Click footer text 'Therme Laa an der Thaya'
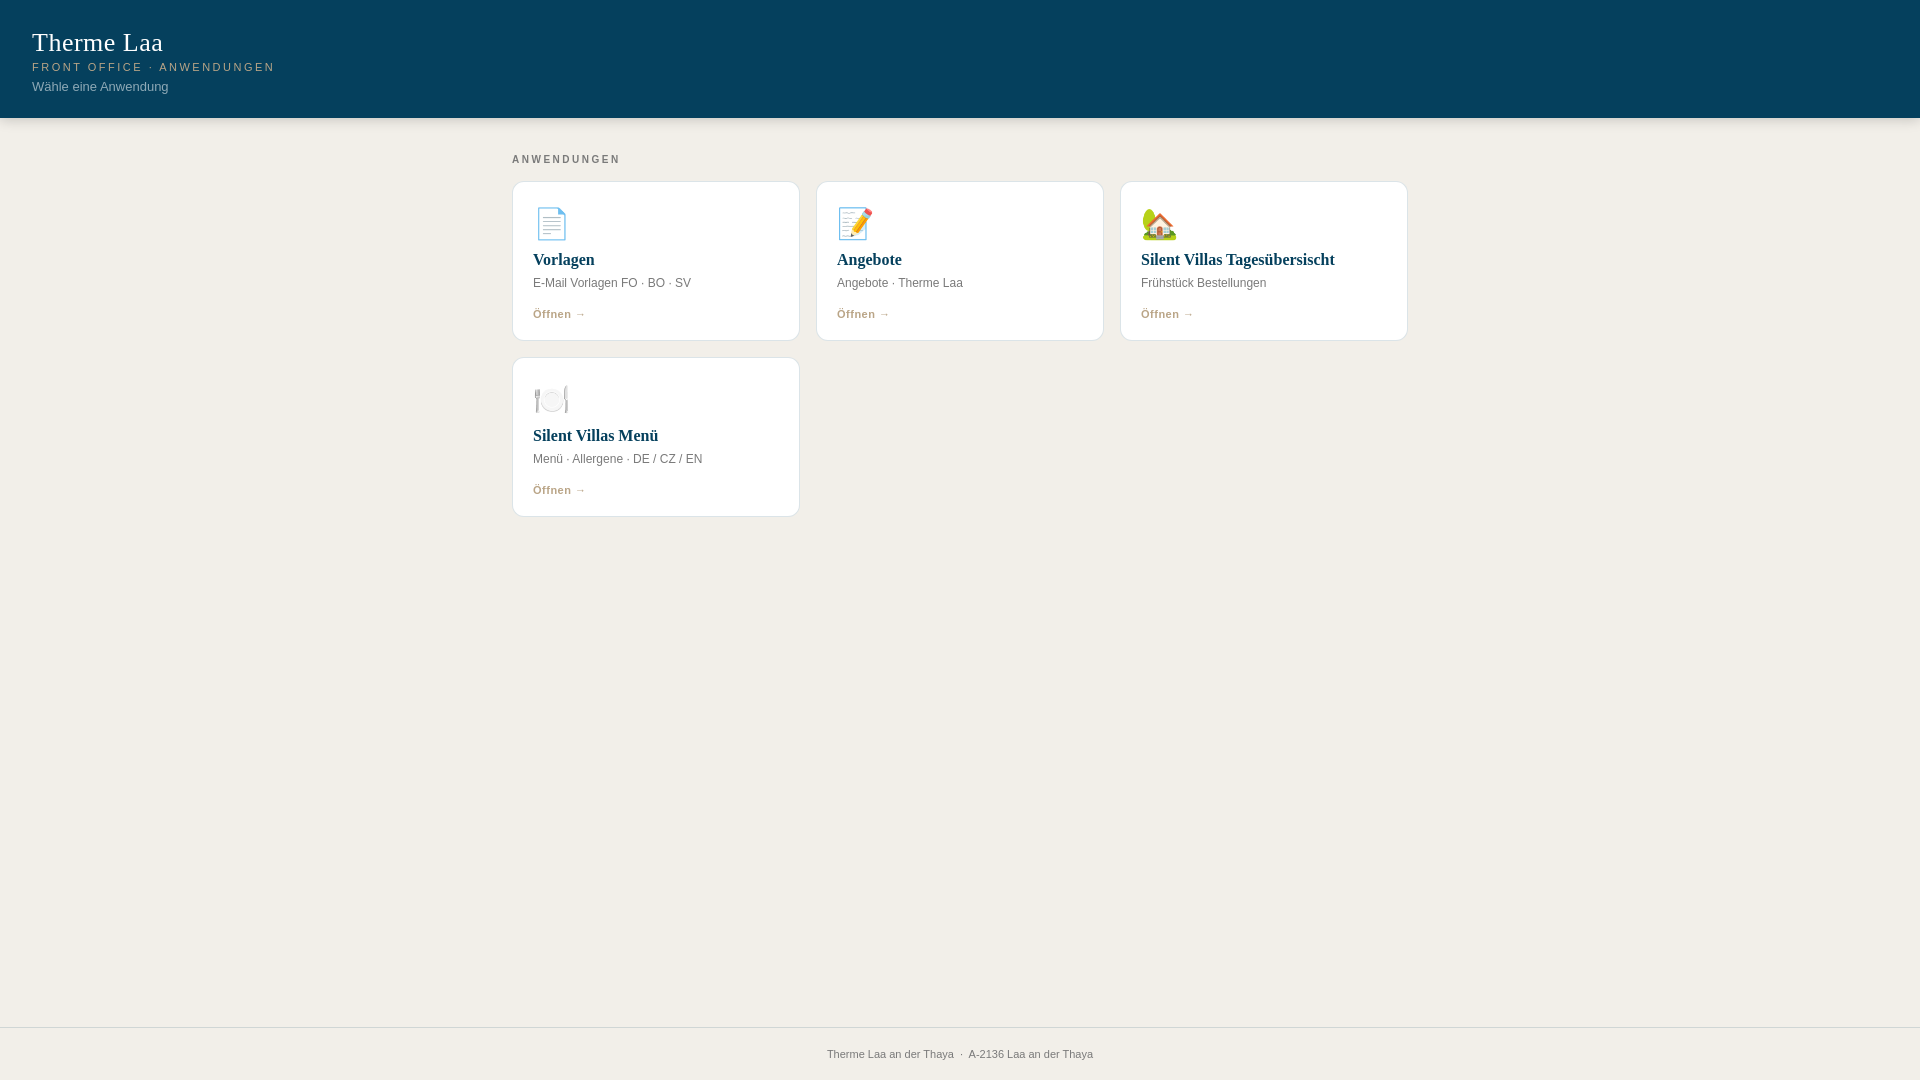1920x1080 pixels. coord(890,1054)
